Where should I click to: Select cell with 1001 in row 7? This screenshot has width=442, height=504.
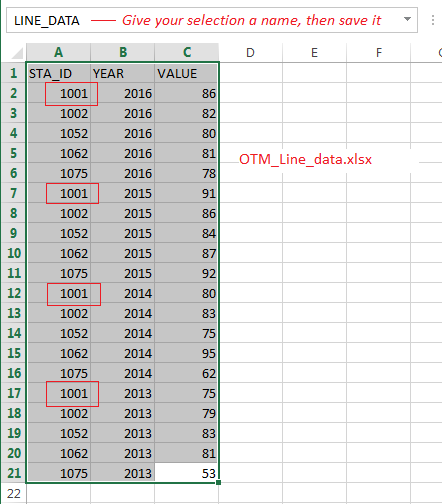point(58,193)
